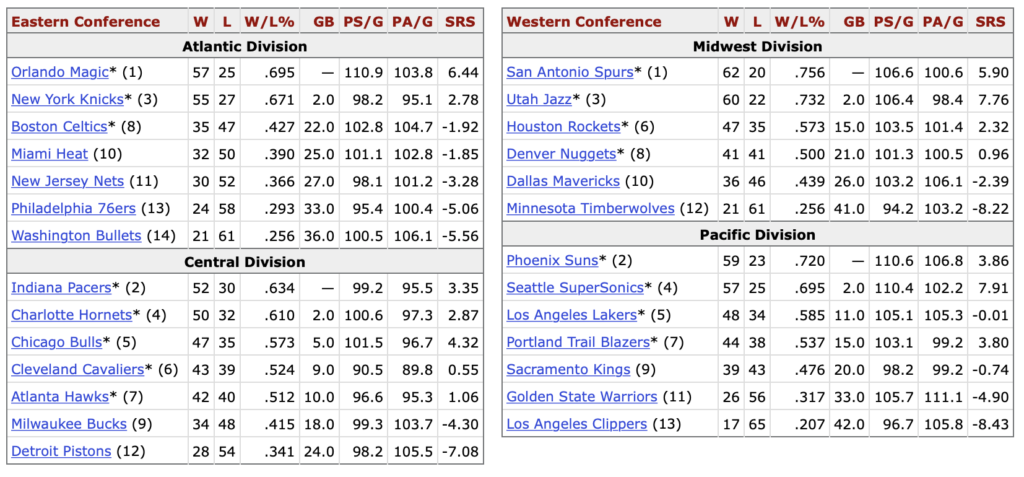Click the Eastern Conference PS/G column header
1024x477 pixels.
click(x=364, y=22)
